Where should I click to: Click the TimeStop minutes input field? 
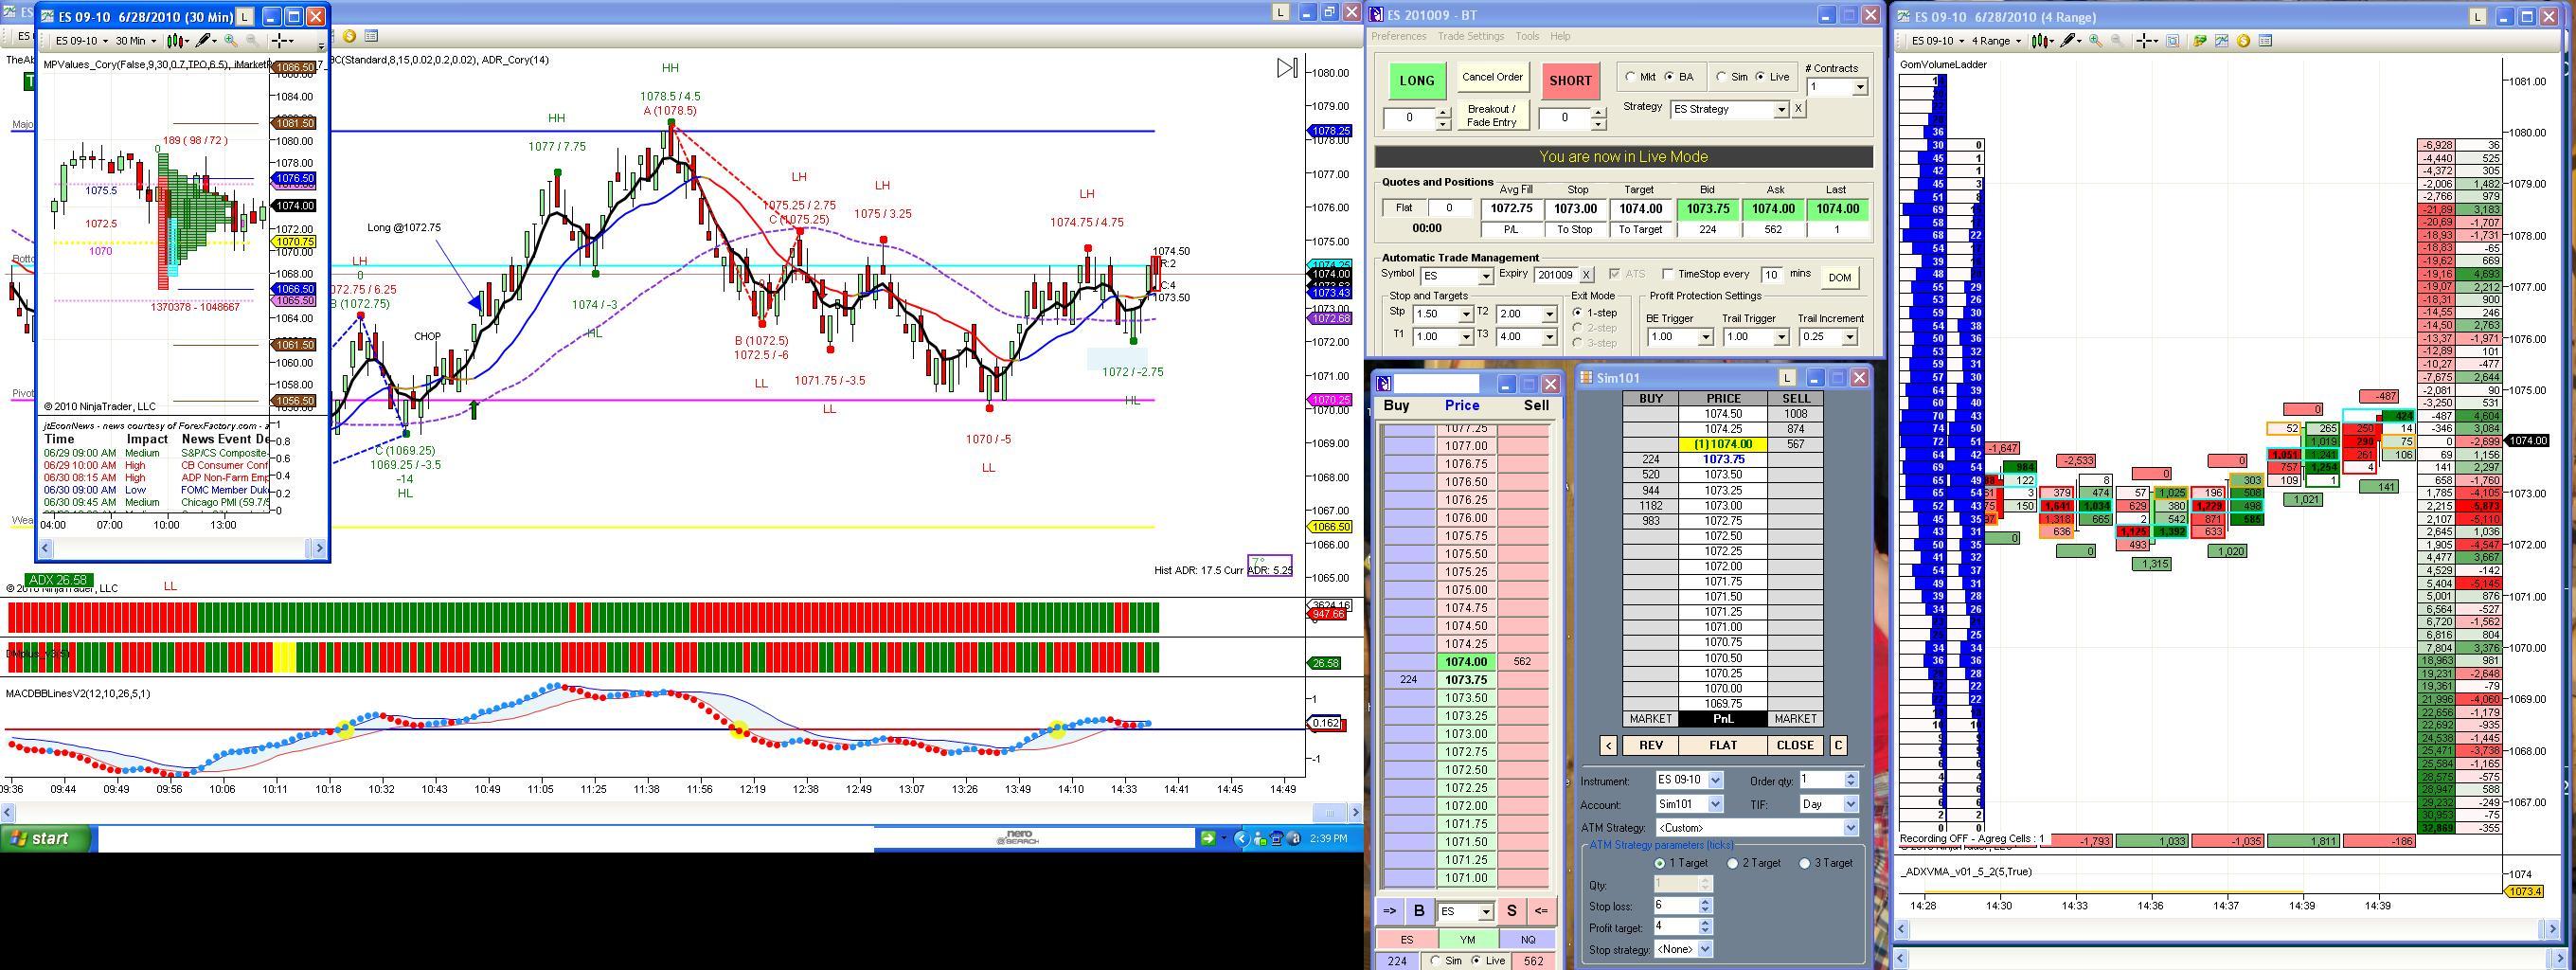pos(1772,275)
